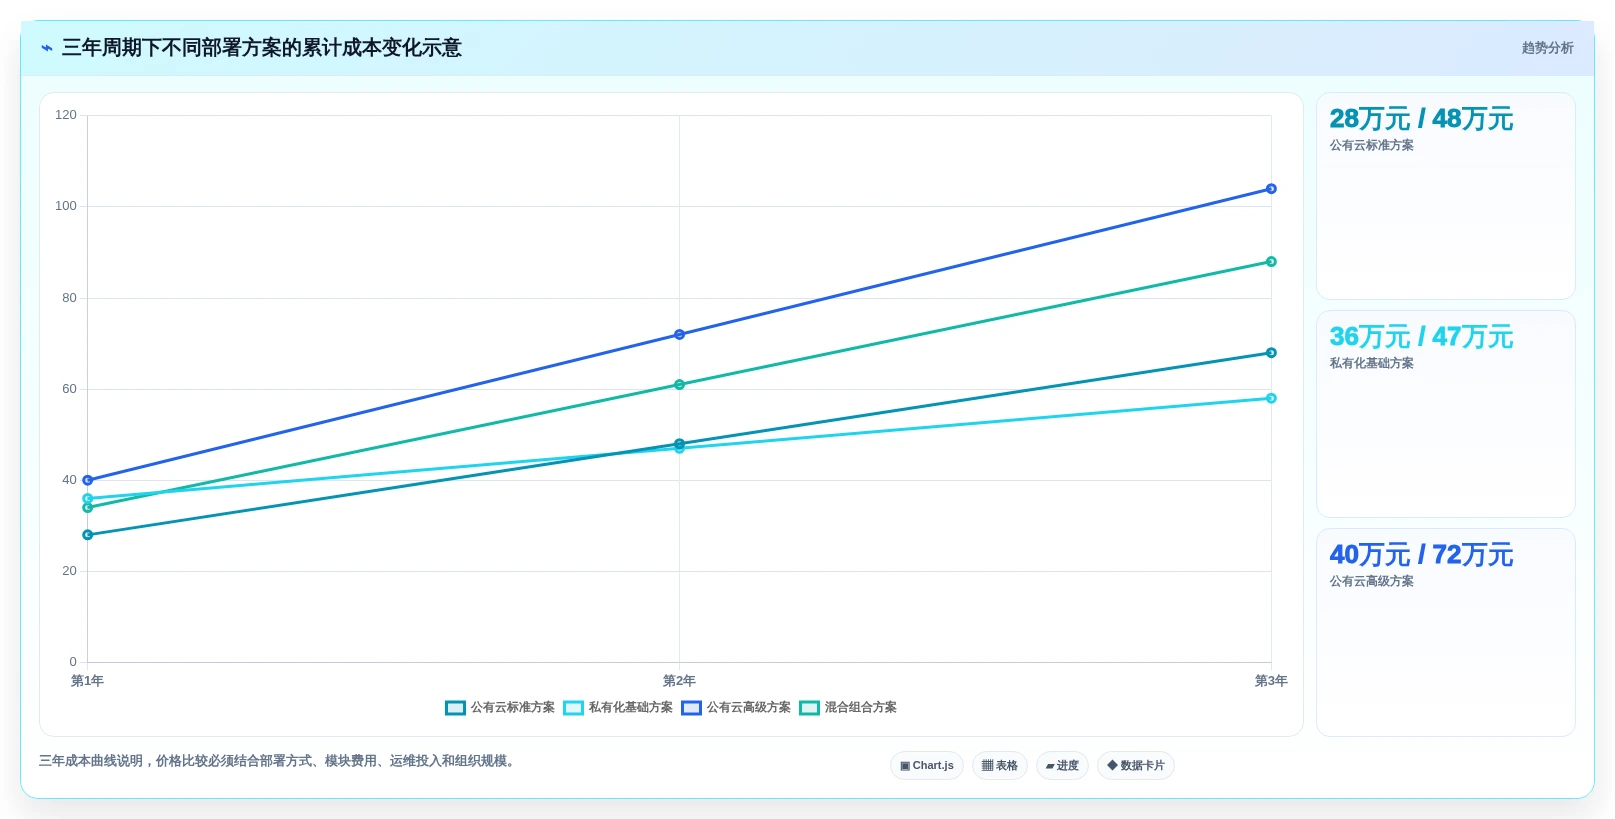The image size is (1615, 819).
Task: Click 公有云高级方案 data point at 第3年
Action: click(1271, 189)
